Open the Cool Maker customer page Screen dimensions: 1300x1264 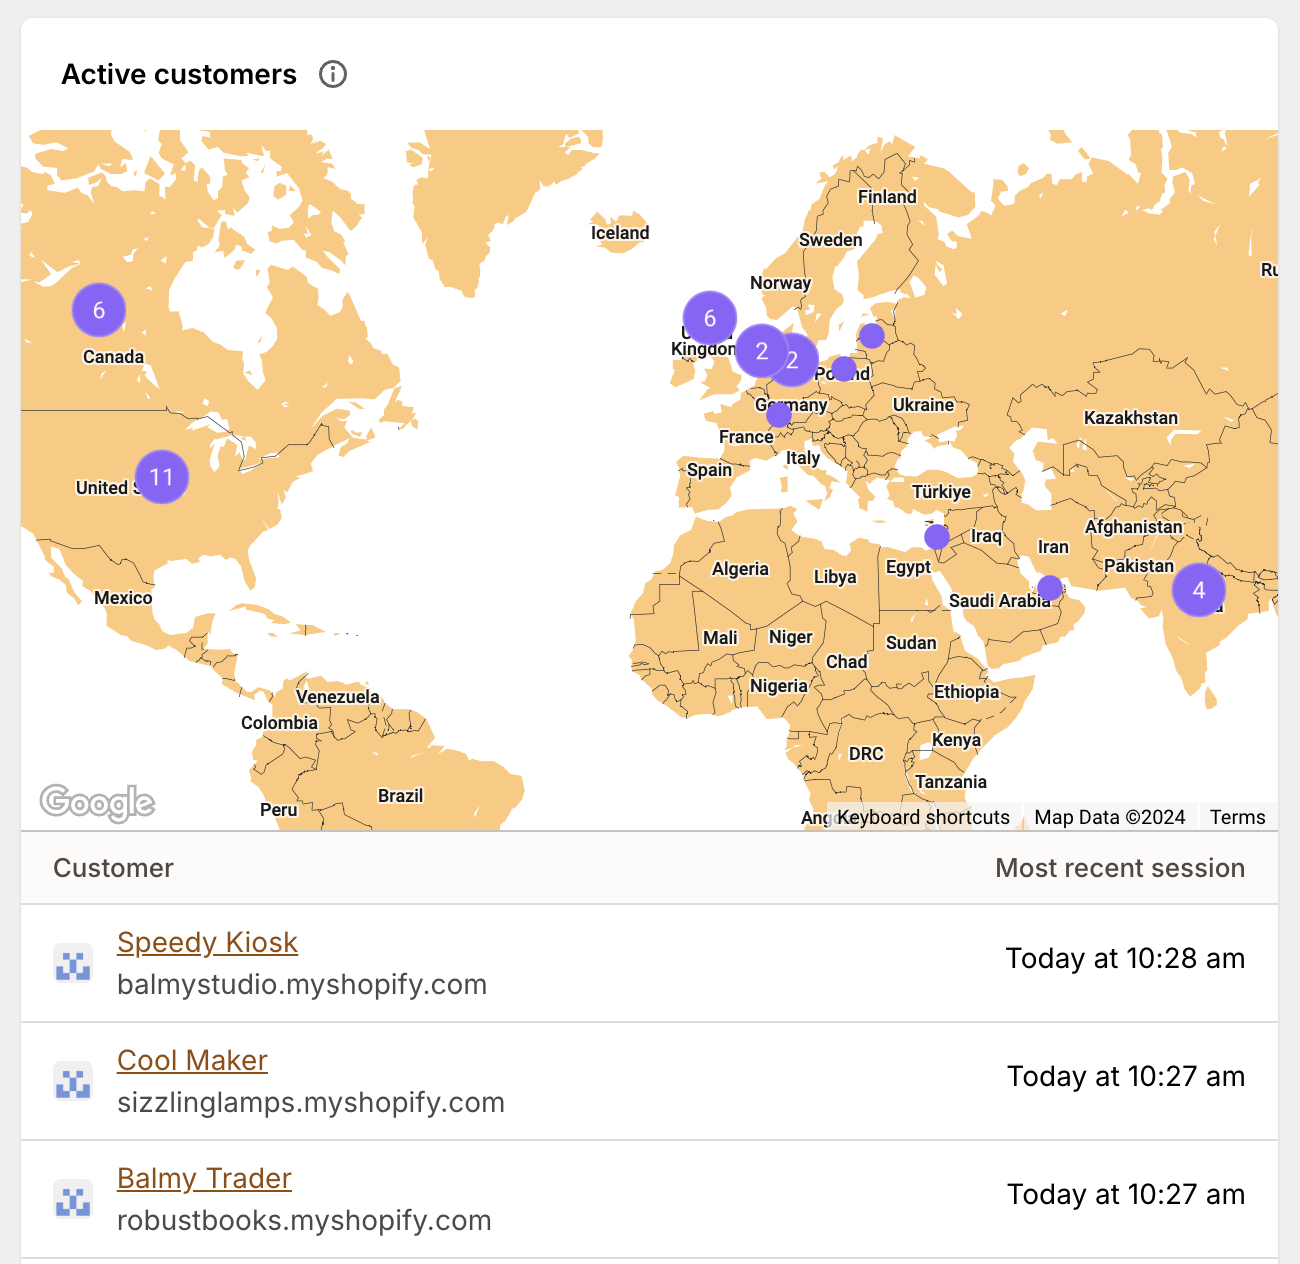pyautogui.click(x=192, y=1060)
